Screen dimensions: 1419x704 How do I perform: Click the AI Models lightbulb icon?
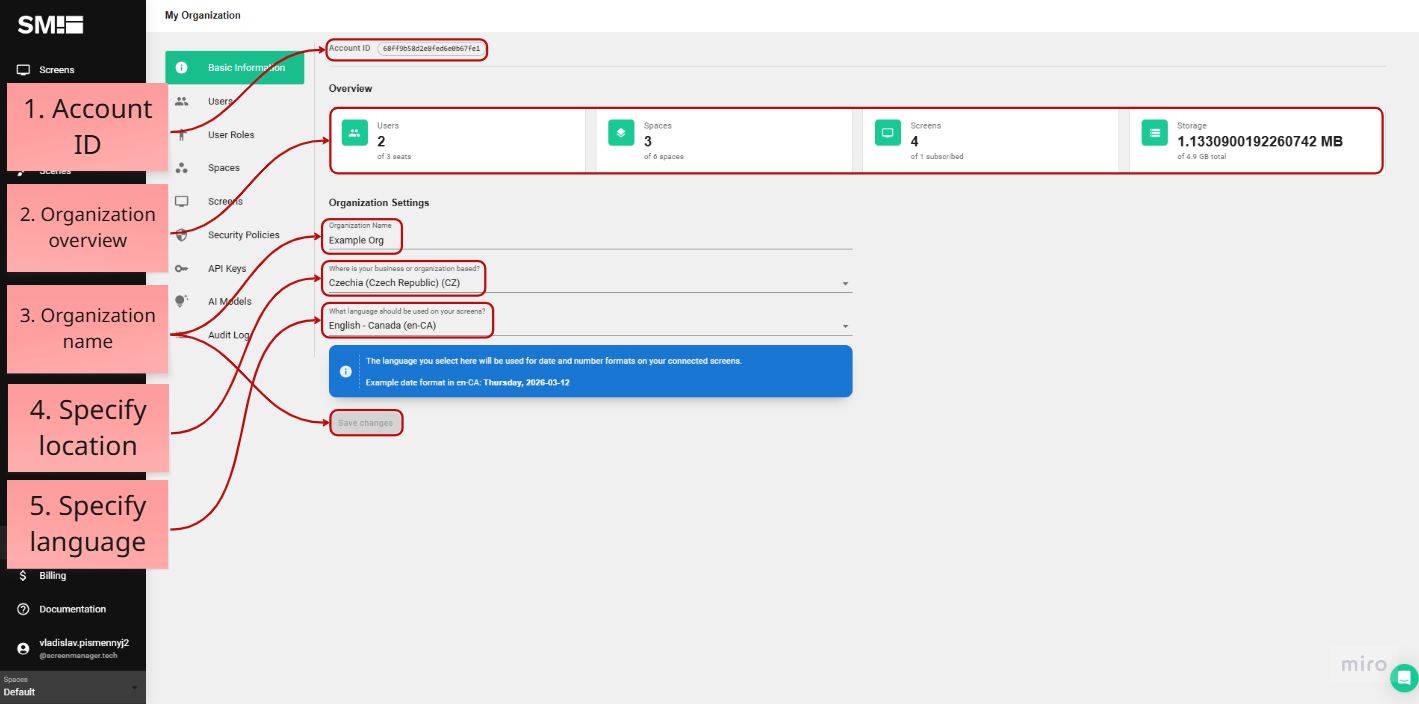[x=182, y=301]
